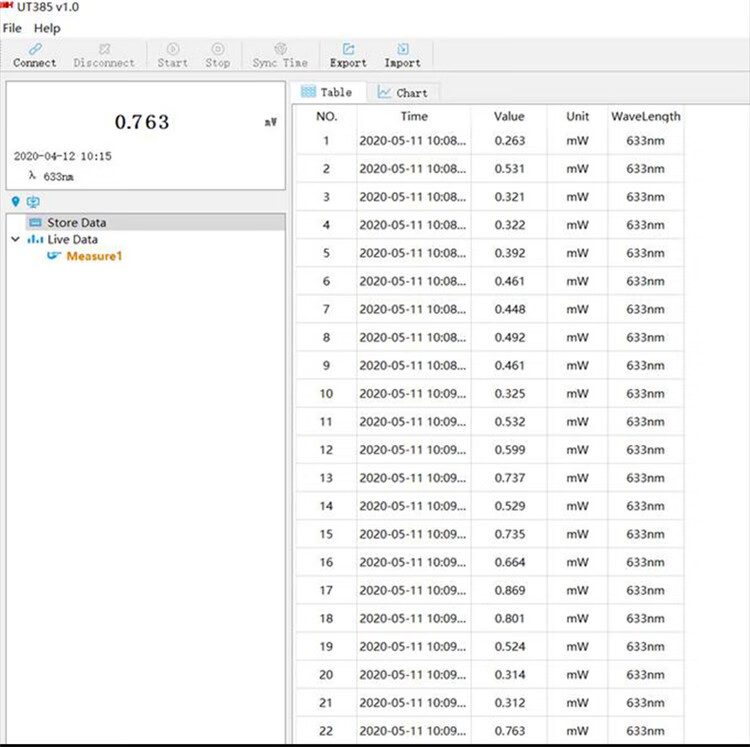Screen dimensions: 750x747
Task: Open the Help menu
Action: tap(47, 28)
